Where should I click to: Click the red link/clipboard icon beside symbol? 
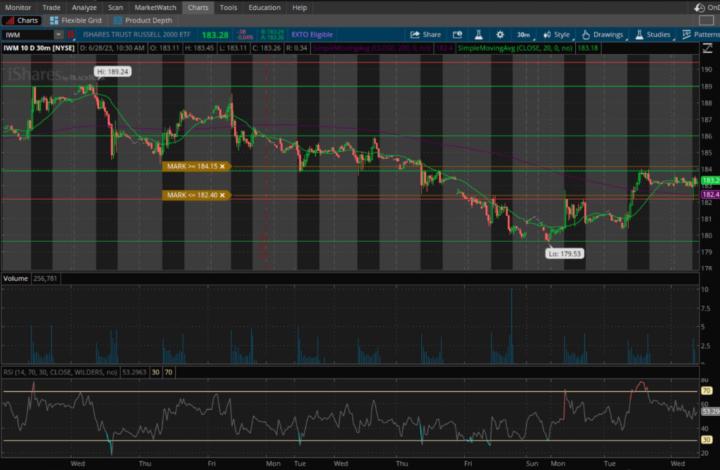71,34
